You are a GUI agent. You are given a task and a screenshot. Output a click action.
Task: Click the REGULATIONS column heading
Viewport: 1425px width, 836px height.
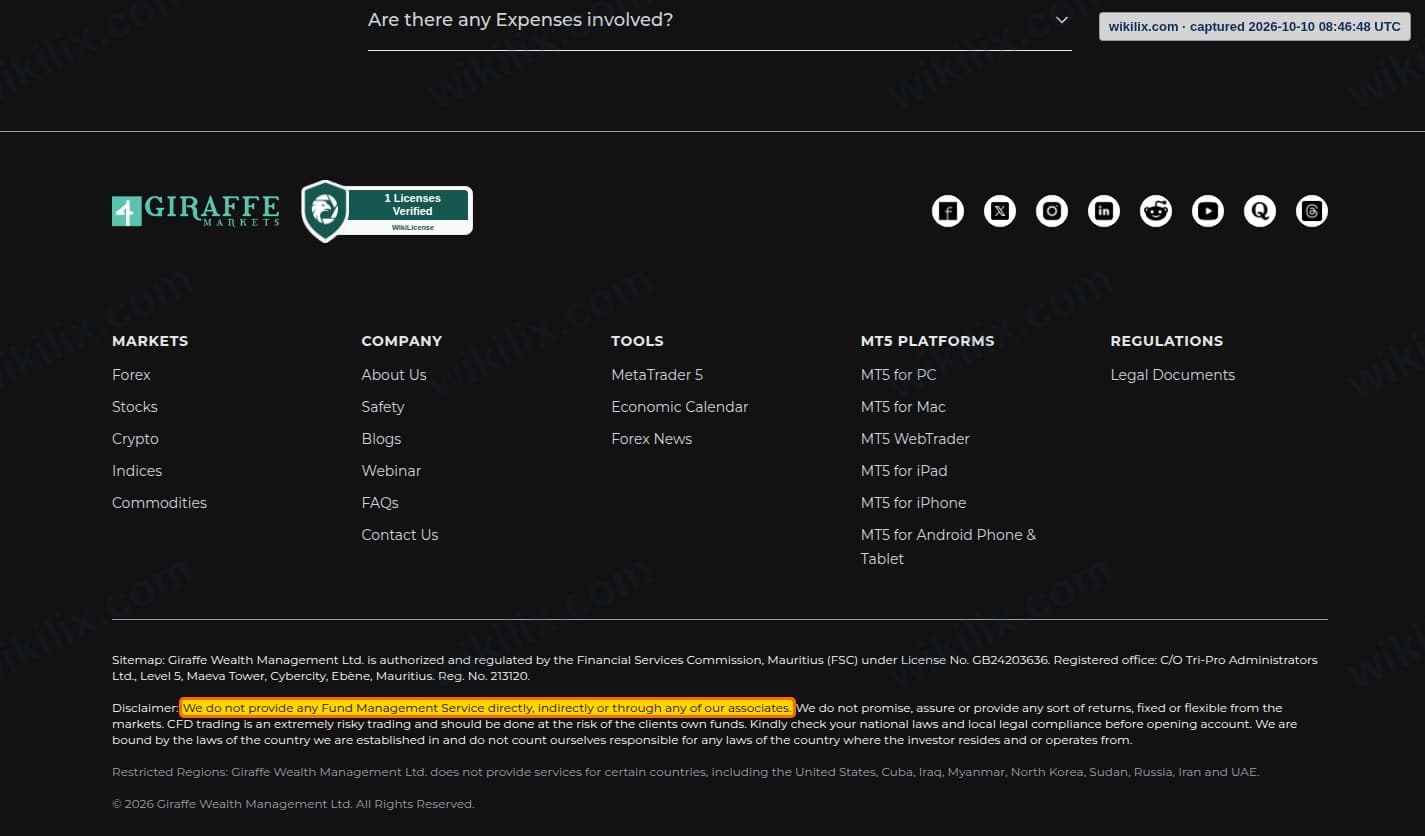tap(1167, 341)
